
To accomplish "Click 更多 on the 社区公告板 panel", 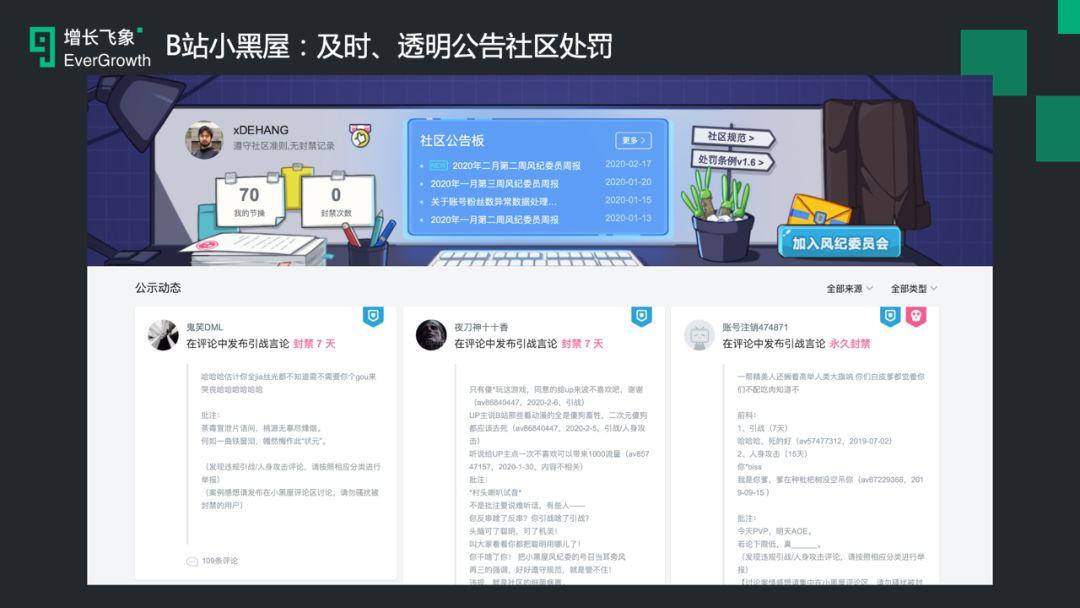I will (x=632, y=141).
